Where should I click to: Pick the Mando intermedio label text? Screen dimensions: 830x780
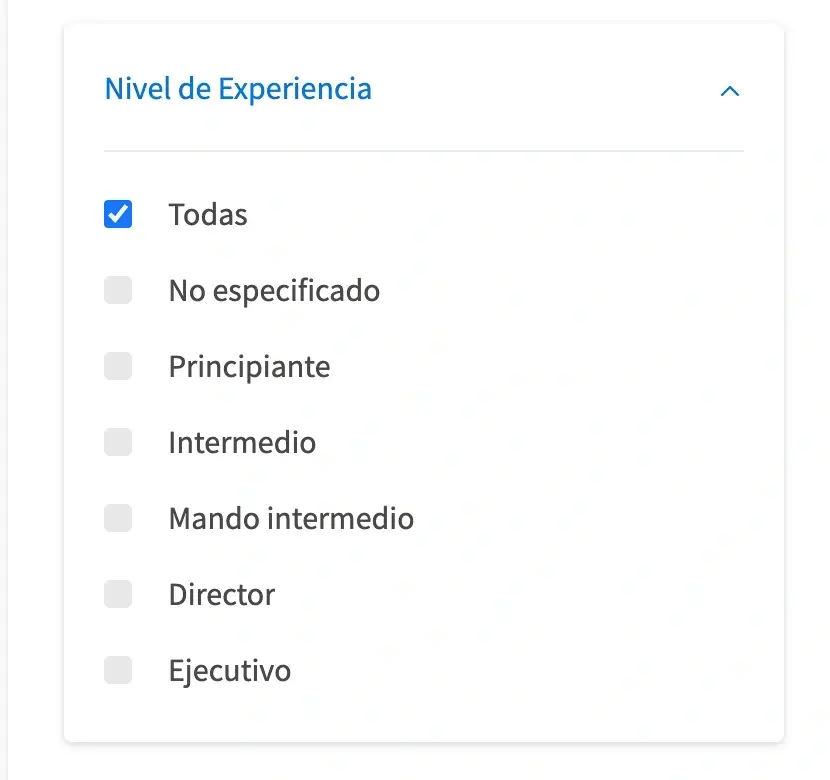pyautogui.click(x=291, y=518)
